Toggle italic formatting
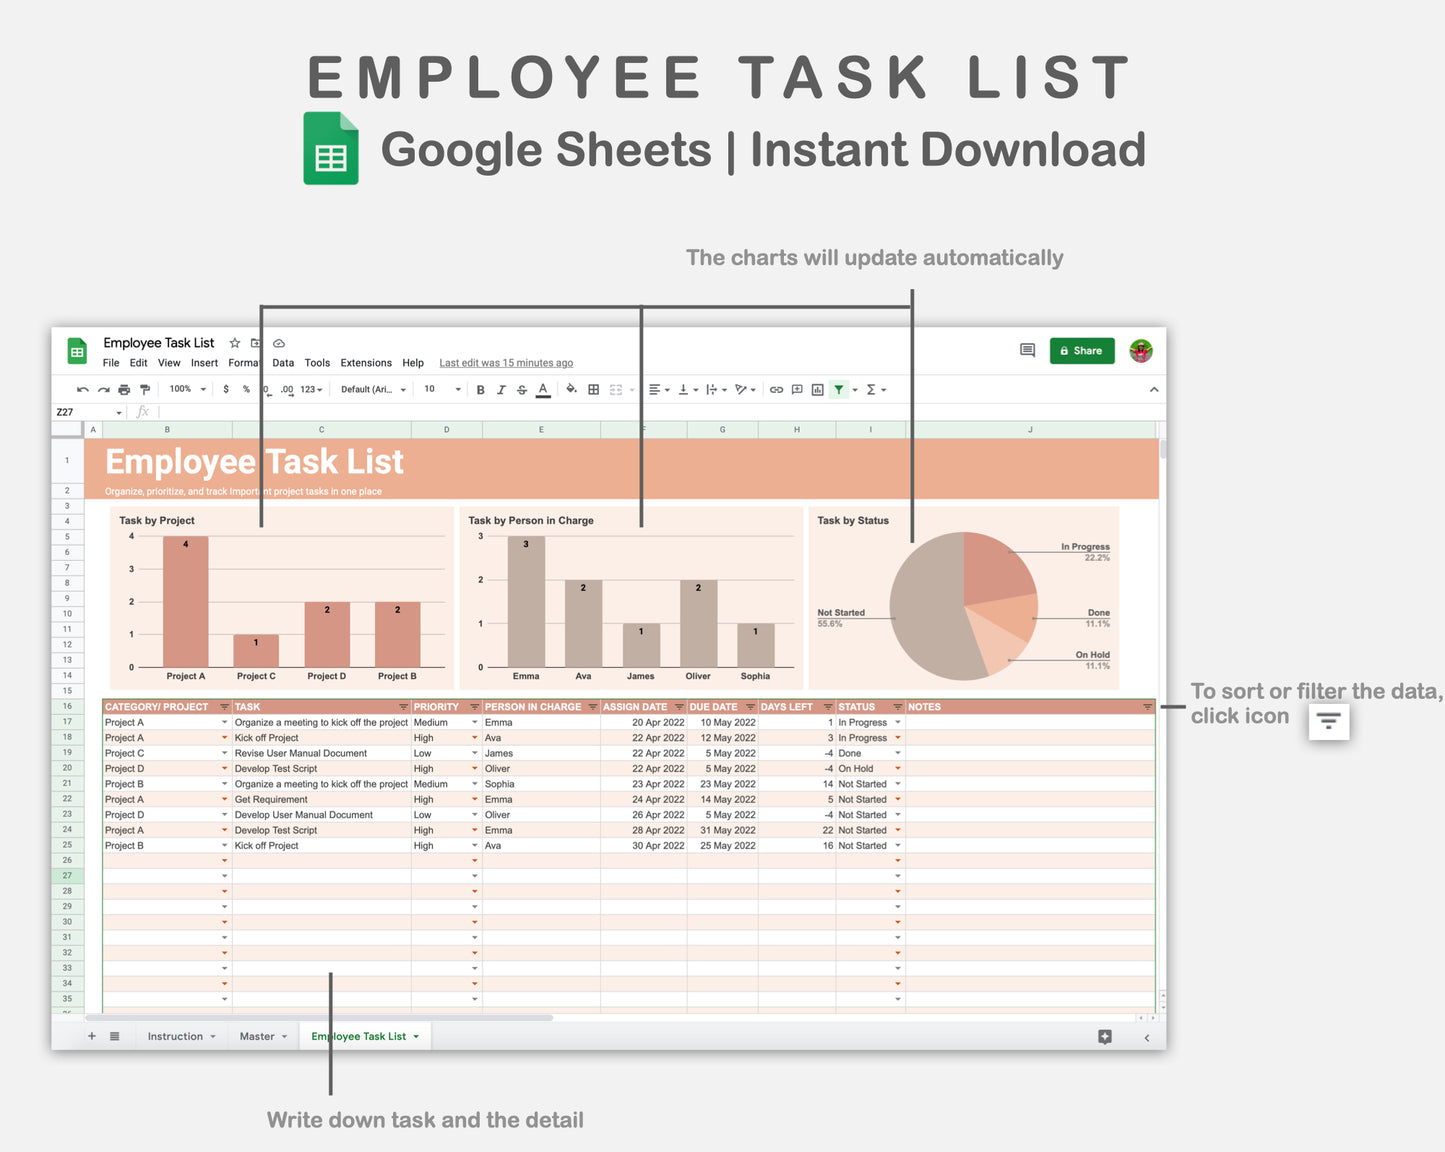Screen dimensions: 1445x1152 click(501, 390)
